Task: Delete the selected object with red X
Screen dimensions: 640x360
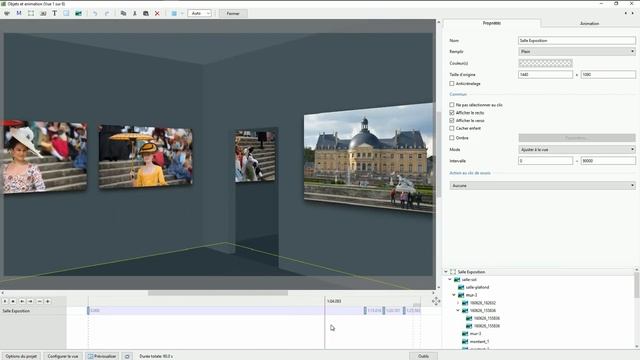Action: coord(157,13)
